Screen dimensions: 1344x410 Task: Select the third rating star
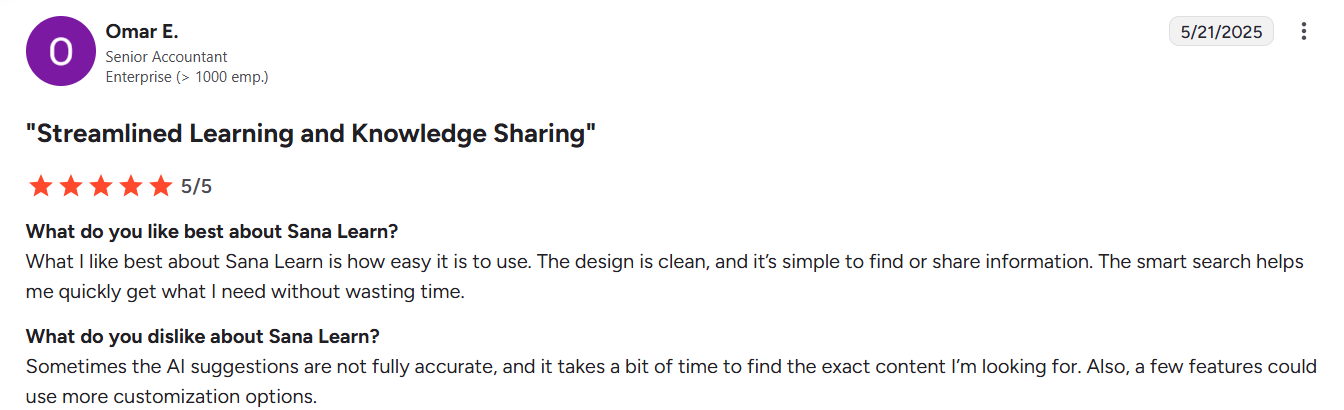pos(100,186)
